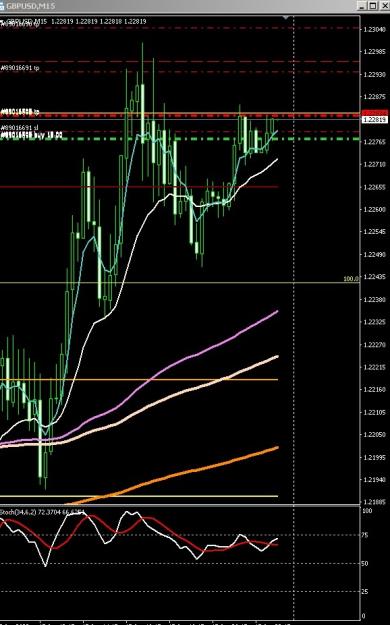Click the 1.22050 price scale label

[374, 434]
